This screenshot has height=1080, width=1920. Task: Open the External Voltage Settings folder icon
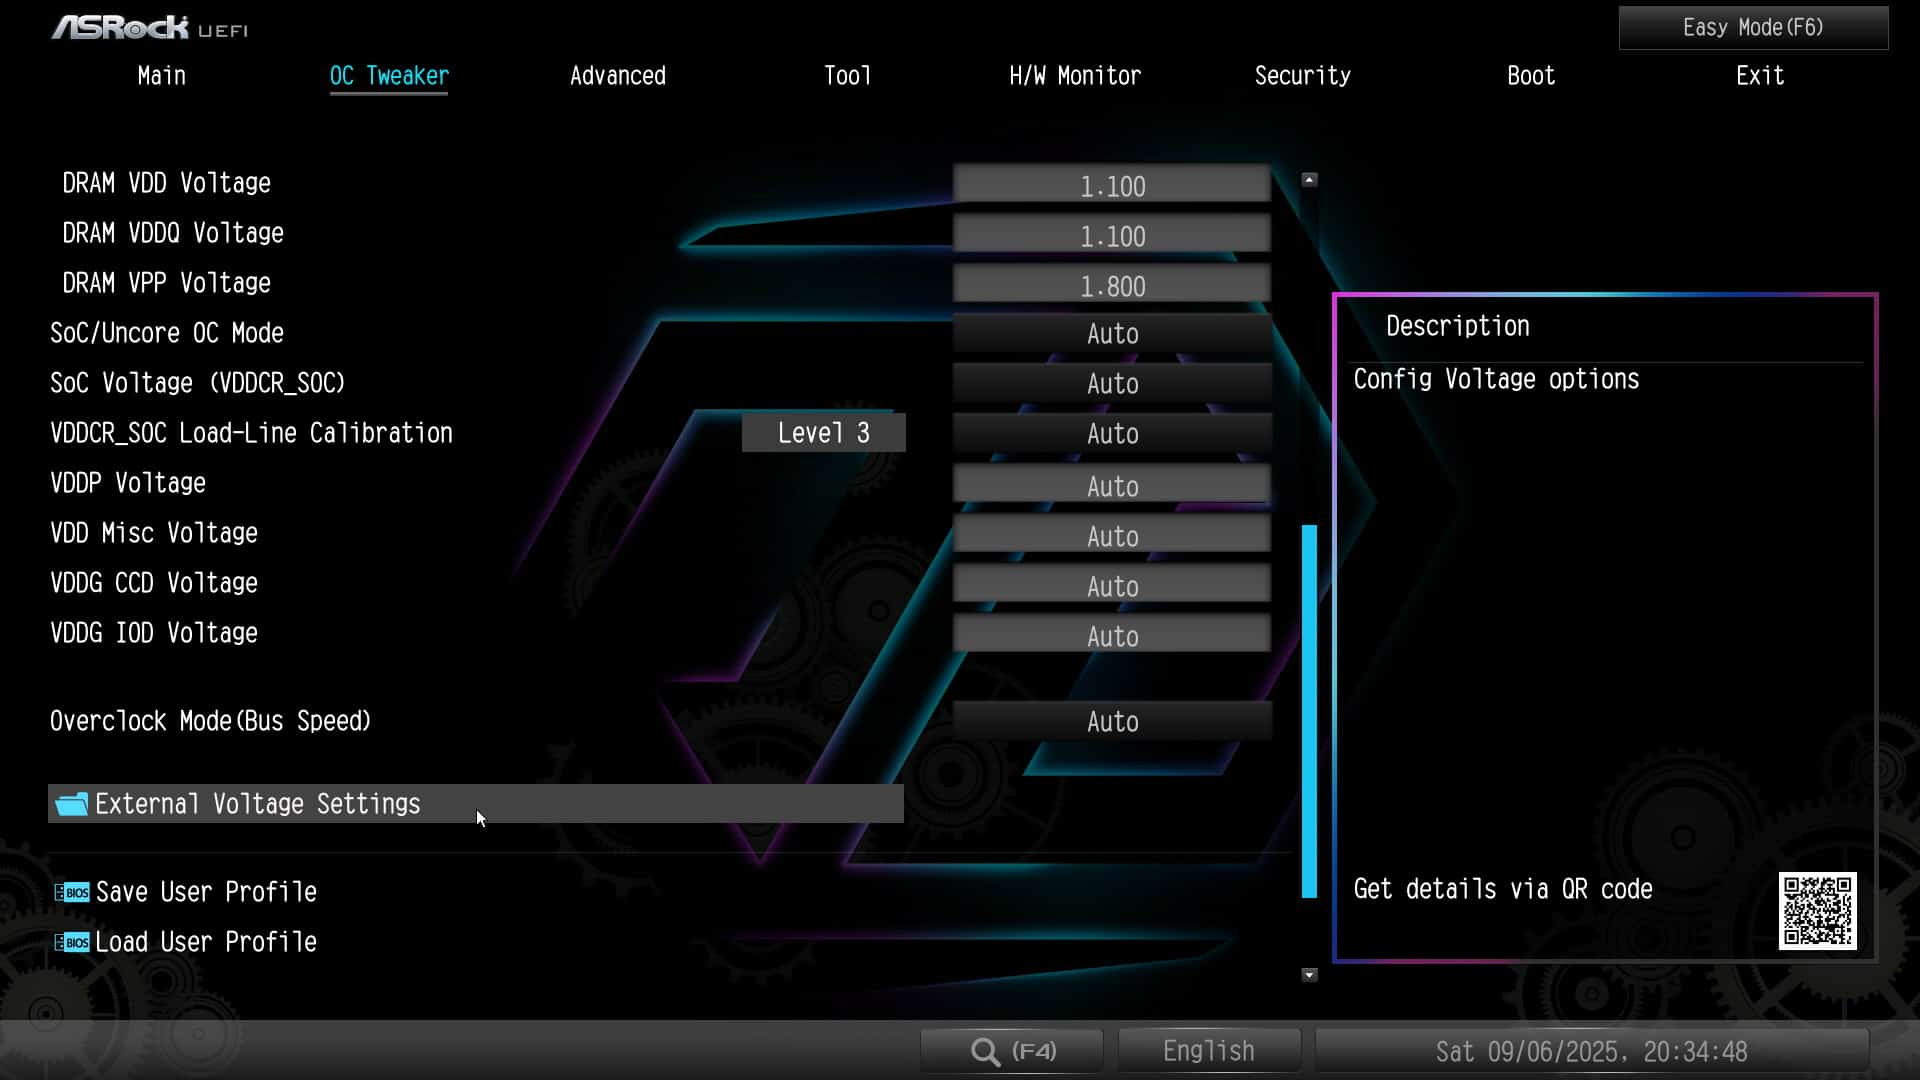coord(71,804)
